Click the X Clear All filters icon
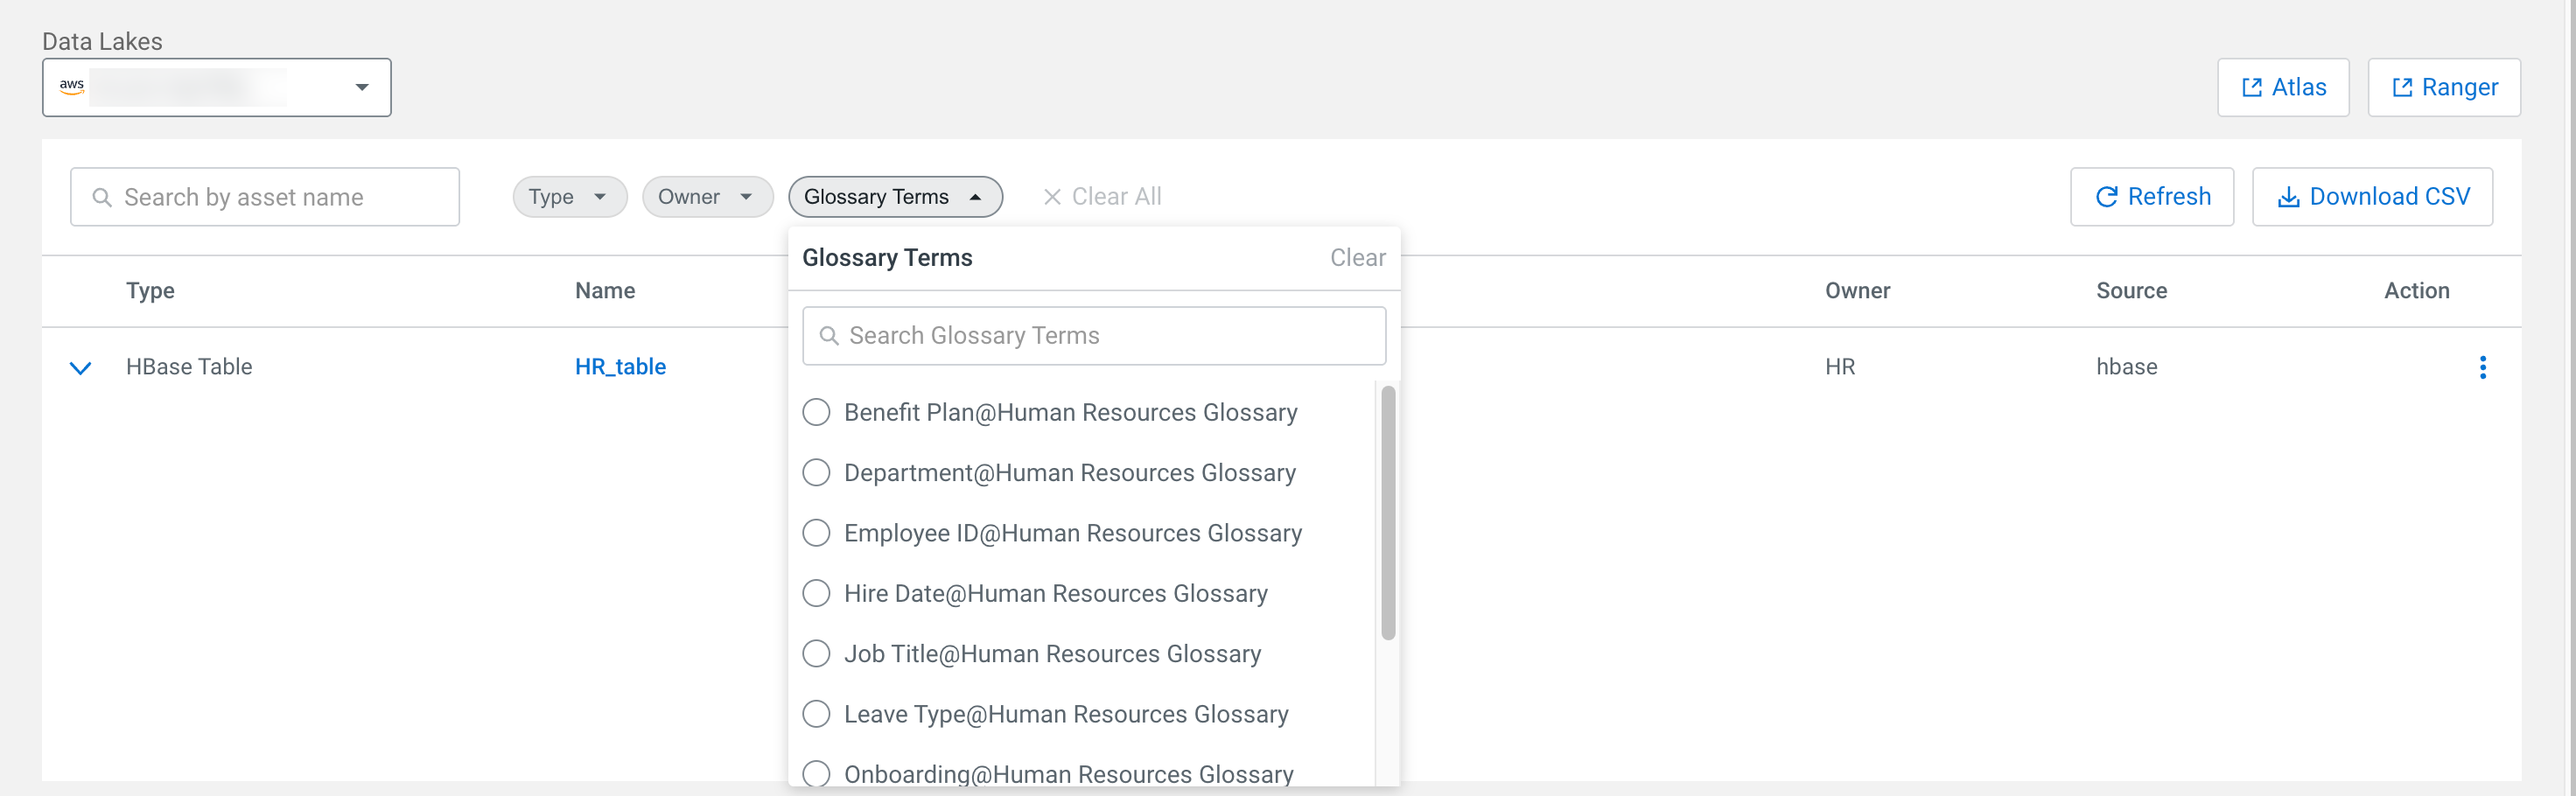Viewport: 2576px width, 796px height. [1051, 197]
